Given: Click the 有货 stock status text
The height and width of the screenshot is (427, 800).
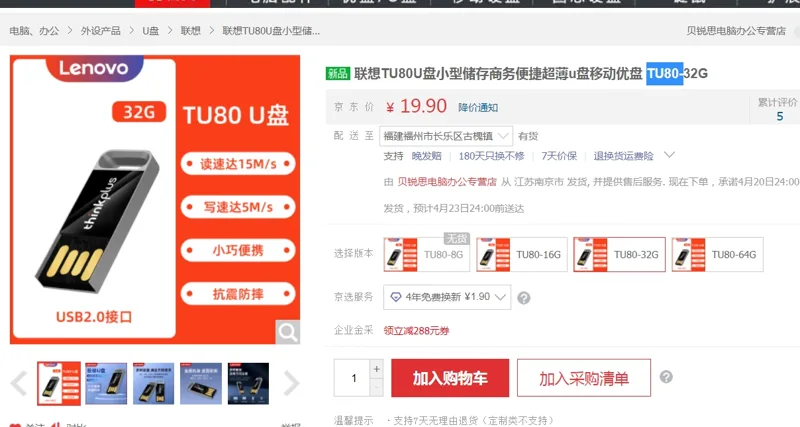Looking at the screenshot, I should click(528, 136).
